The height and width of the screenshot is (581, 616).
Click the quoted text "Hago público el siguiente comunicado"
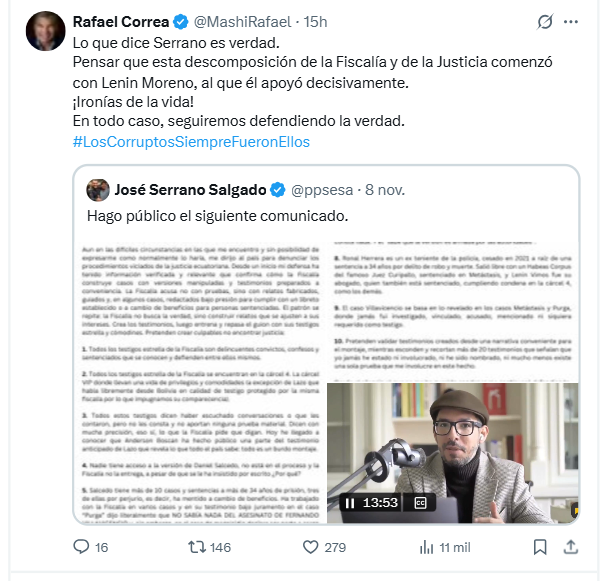[231, 215]
